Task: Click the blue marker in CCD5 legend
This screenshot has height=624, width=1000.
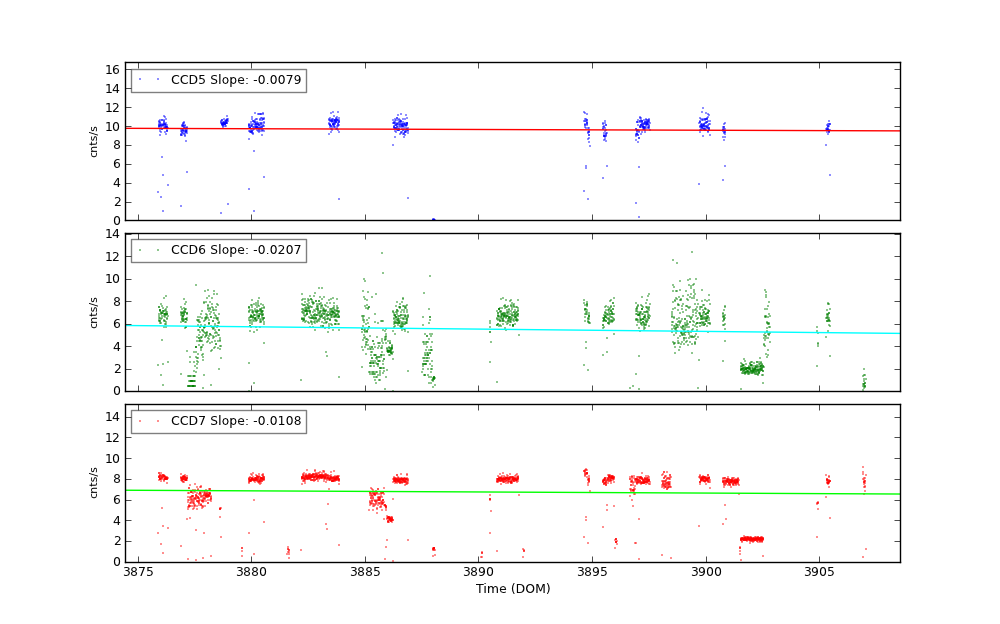Action: [x=139, y=80]
